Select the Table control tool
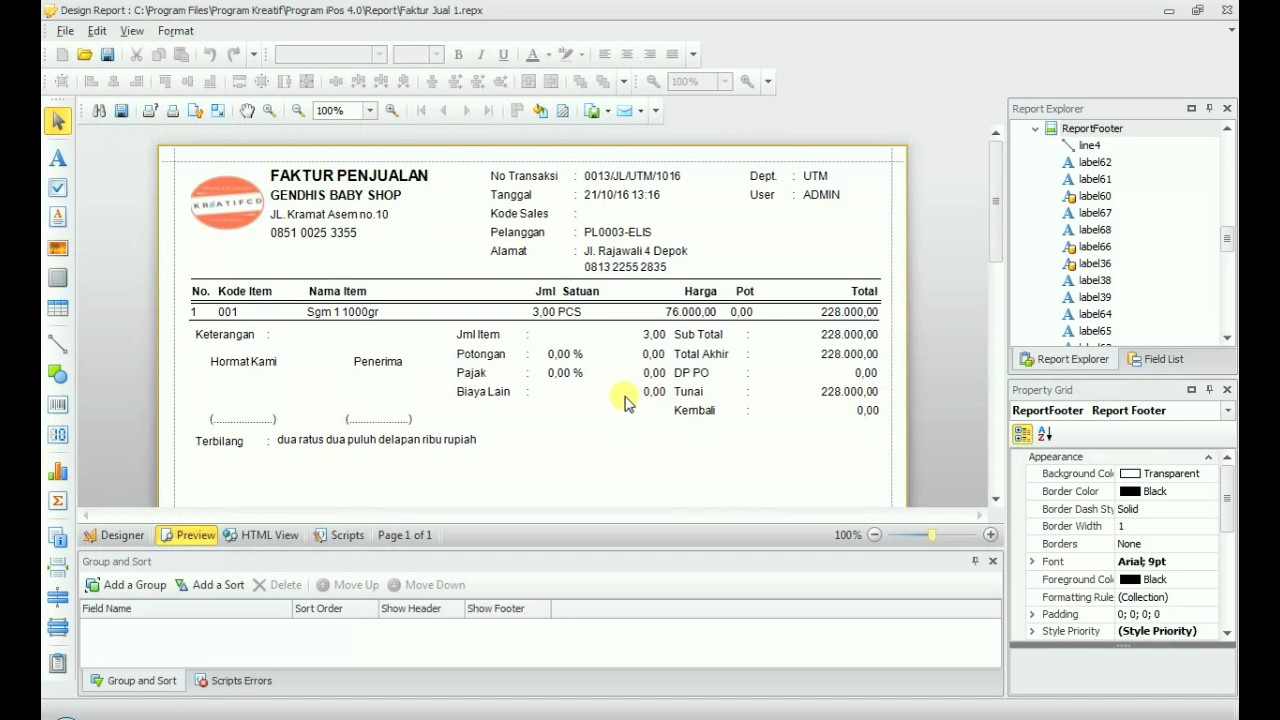 pos(57,309)
